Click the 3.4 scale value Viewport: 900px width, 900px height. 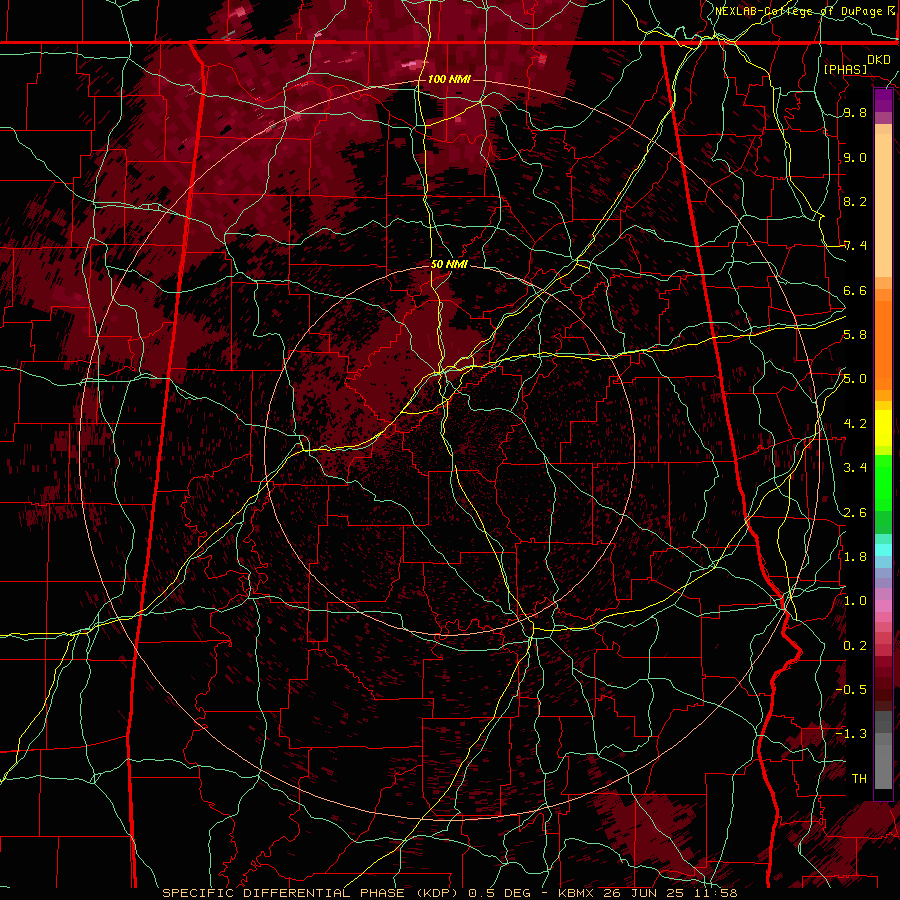(x=855, y=468)
